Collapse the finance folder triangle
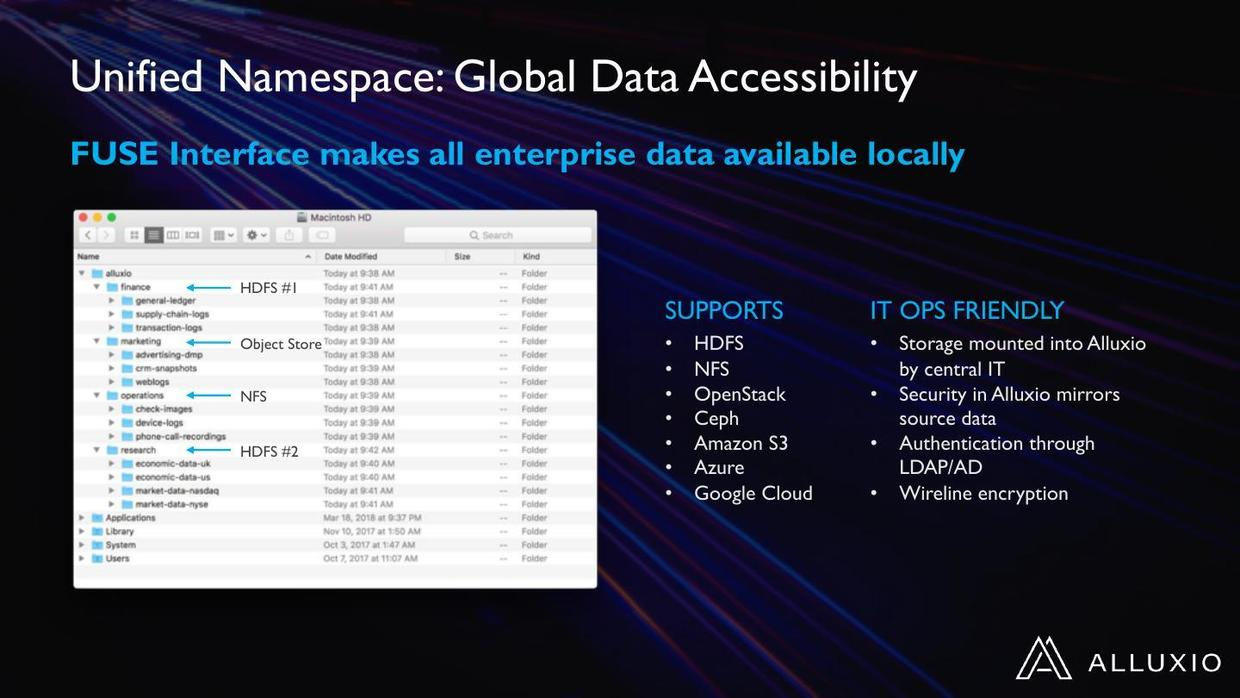Viewport: 1240px width, 698px height. click(x=97, y=287)
